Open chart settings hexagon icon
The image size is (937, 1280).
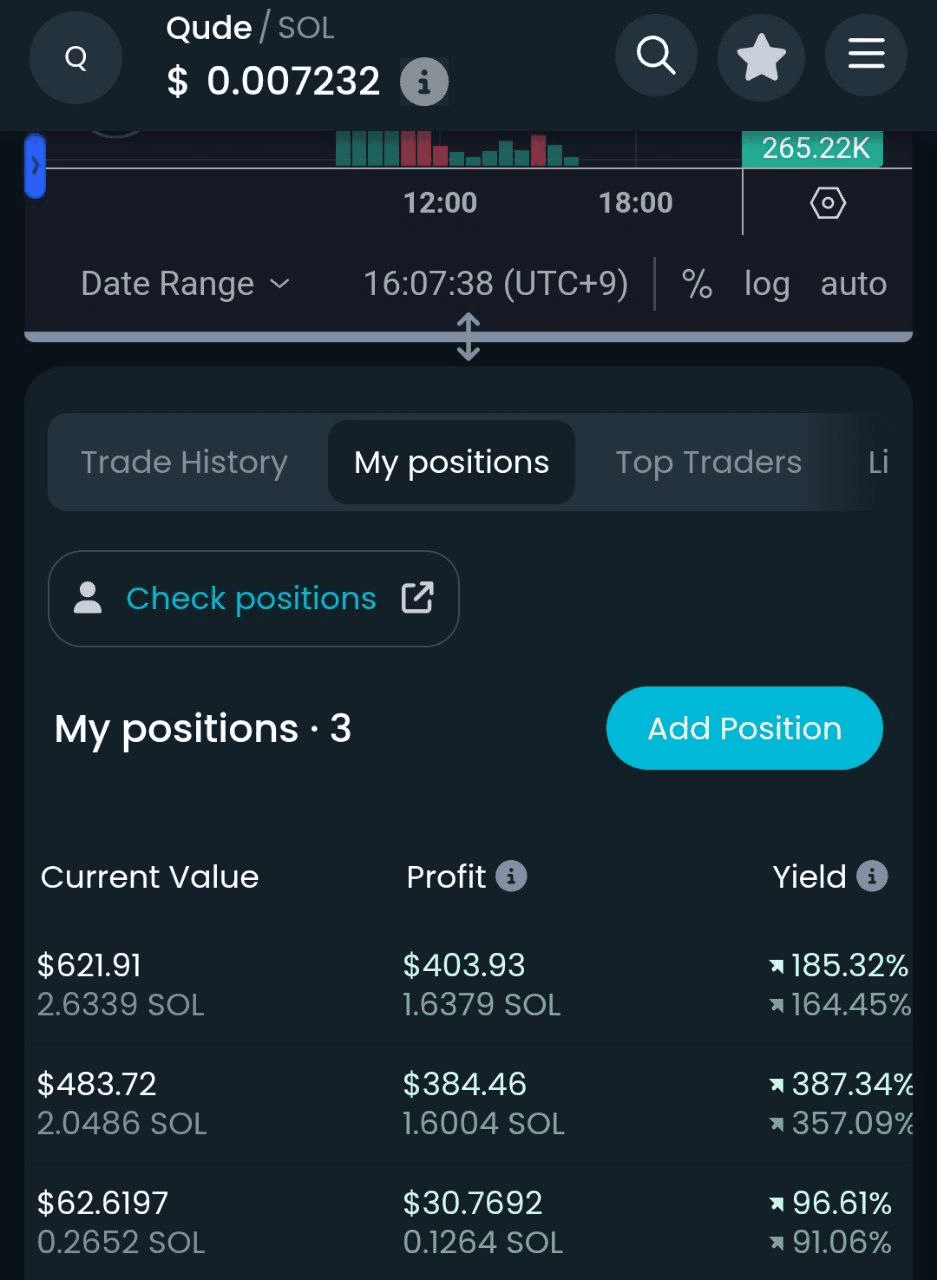(827, 204)
